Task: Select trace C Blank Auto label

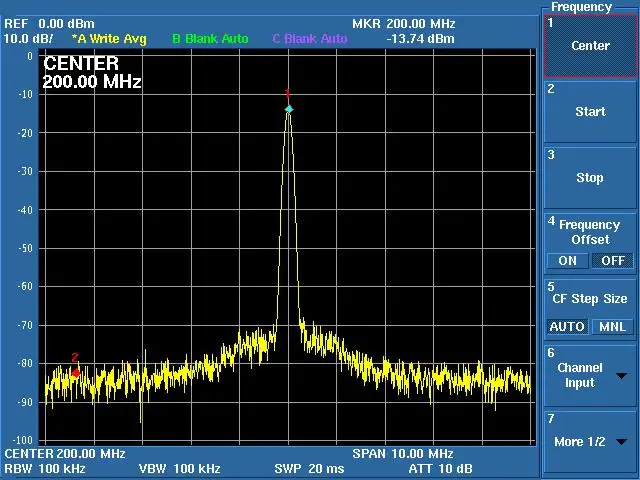Action: [x=310, y=39]
